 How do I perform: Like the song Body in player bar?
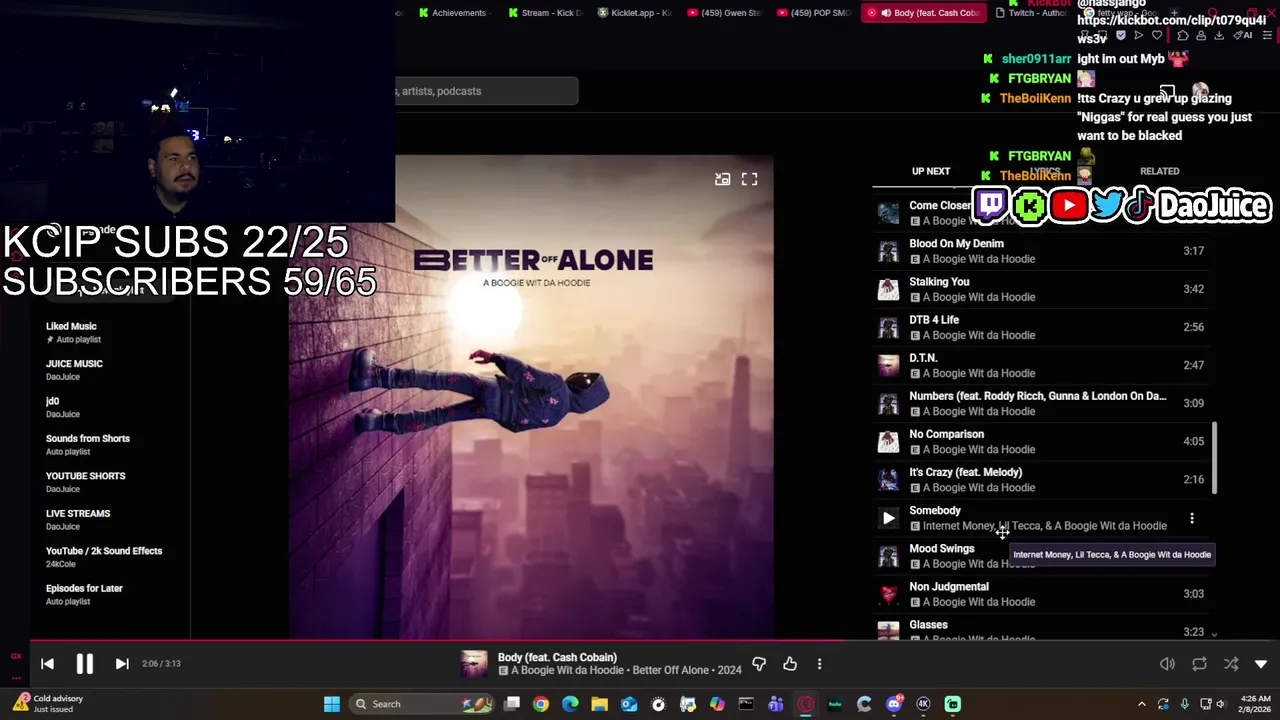click(x=790, y=664)
